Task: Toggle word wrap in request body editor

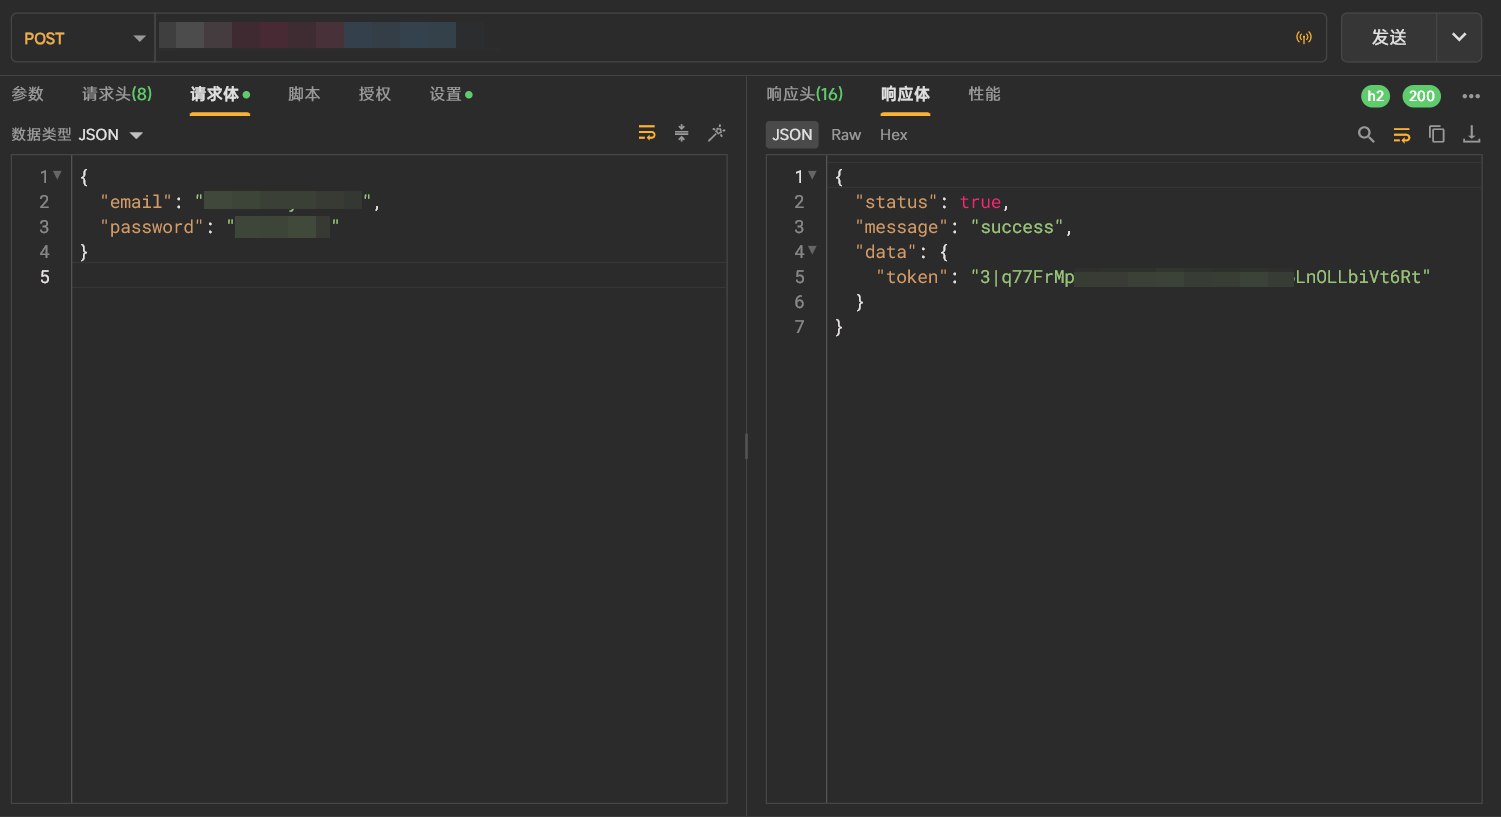Action: (x=647, y=133)
